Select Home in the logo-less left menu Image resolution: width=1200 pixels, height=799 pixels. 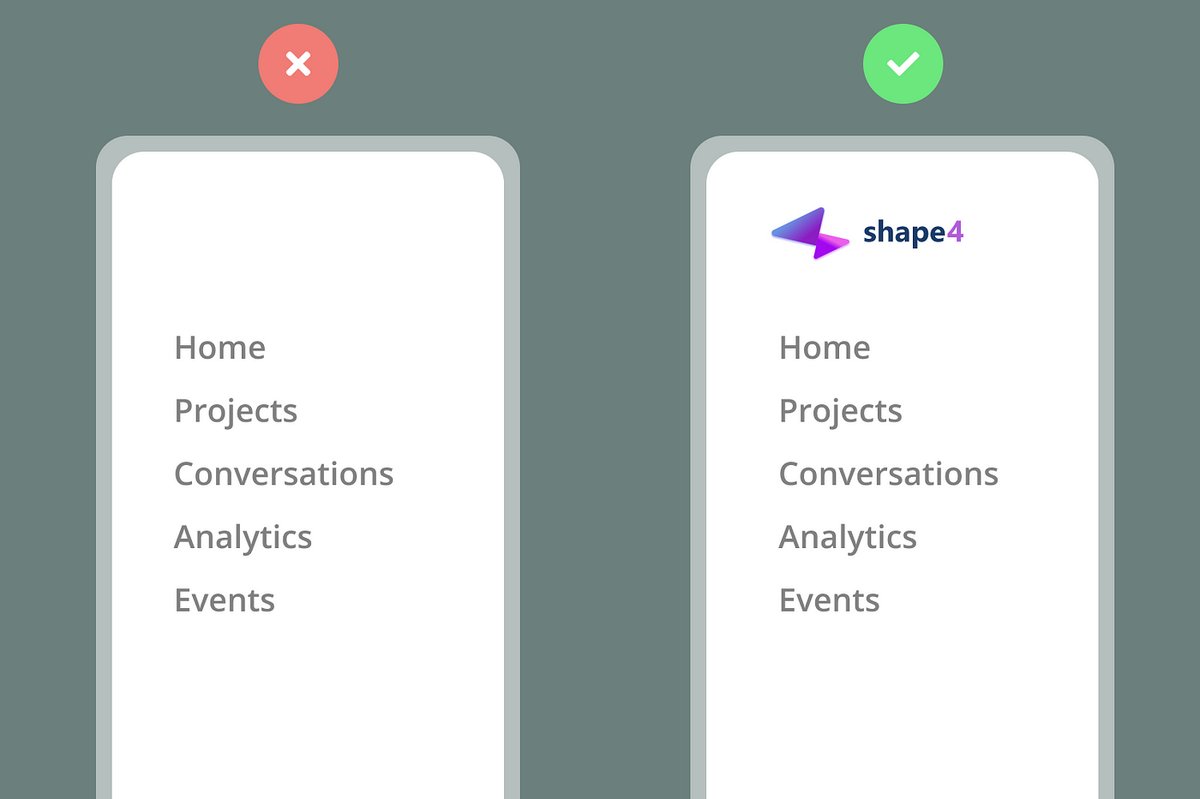220,348
